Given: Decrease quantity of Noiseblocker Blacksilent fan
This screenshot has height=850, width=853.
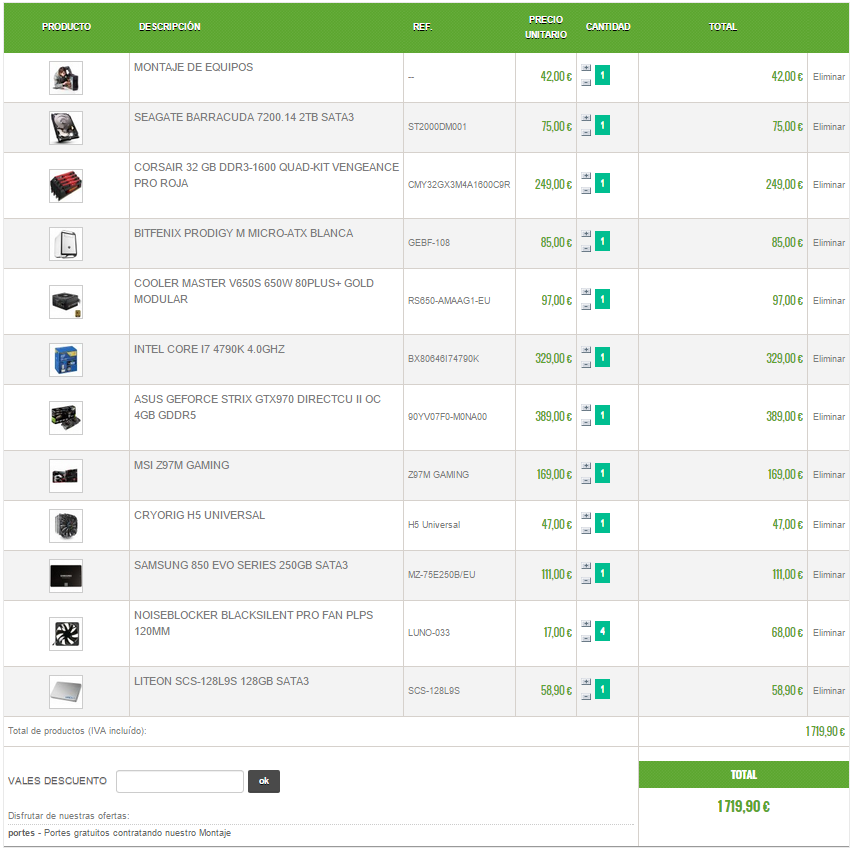Looking at the screenshot, I should click(586, 639).
